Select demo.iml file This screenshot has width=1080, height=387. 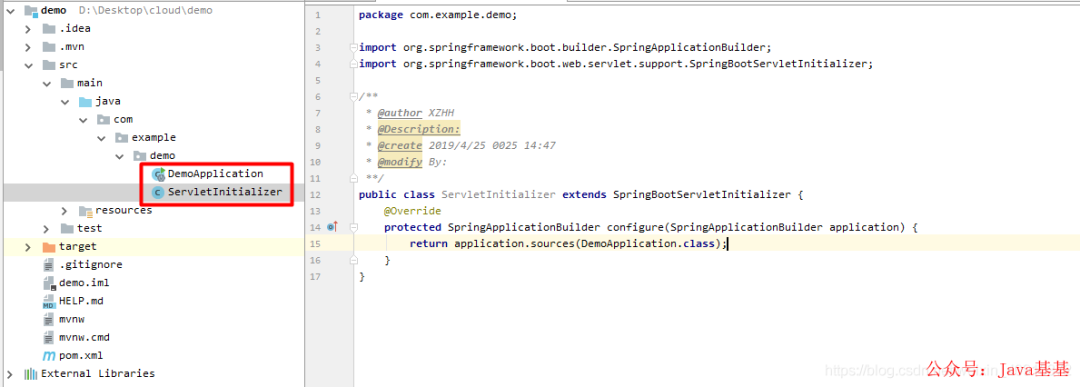84,283
